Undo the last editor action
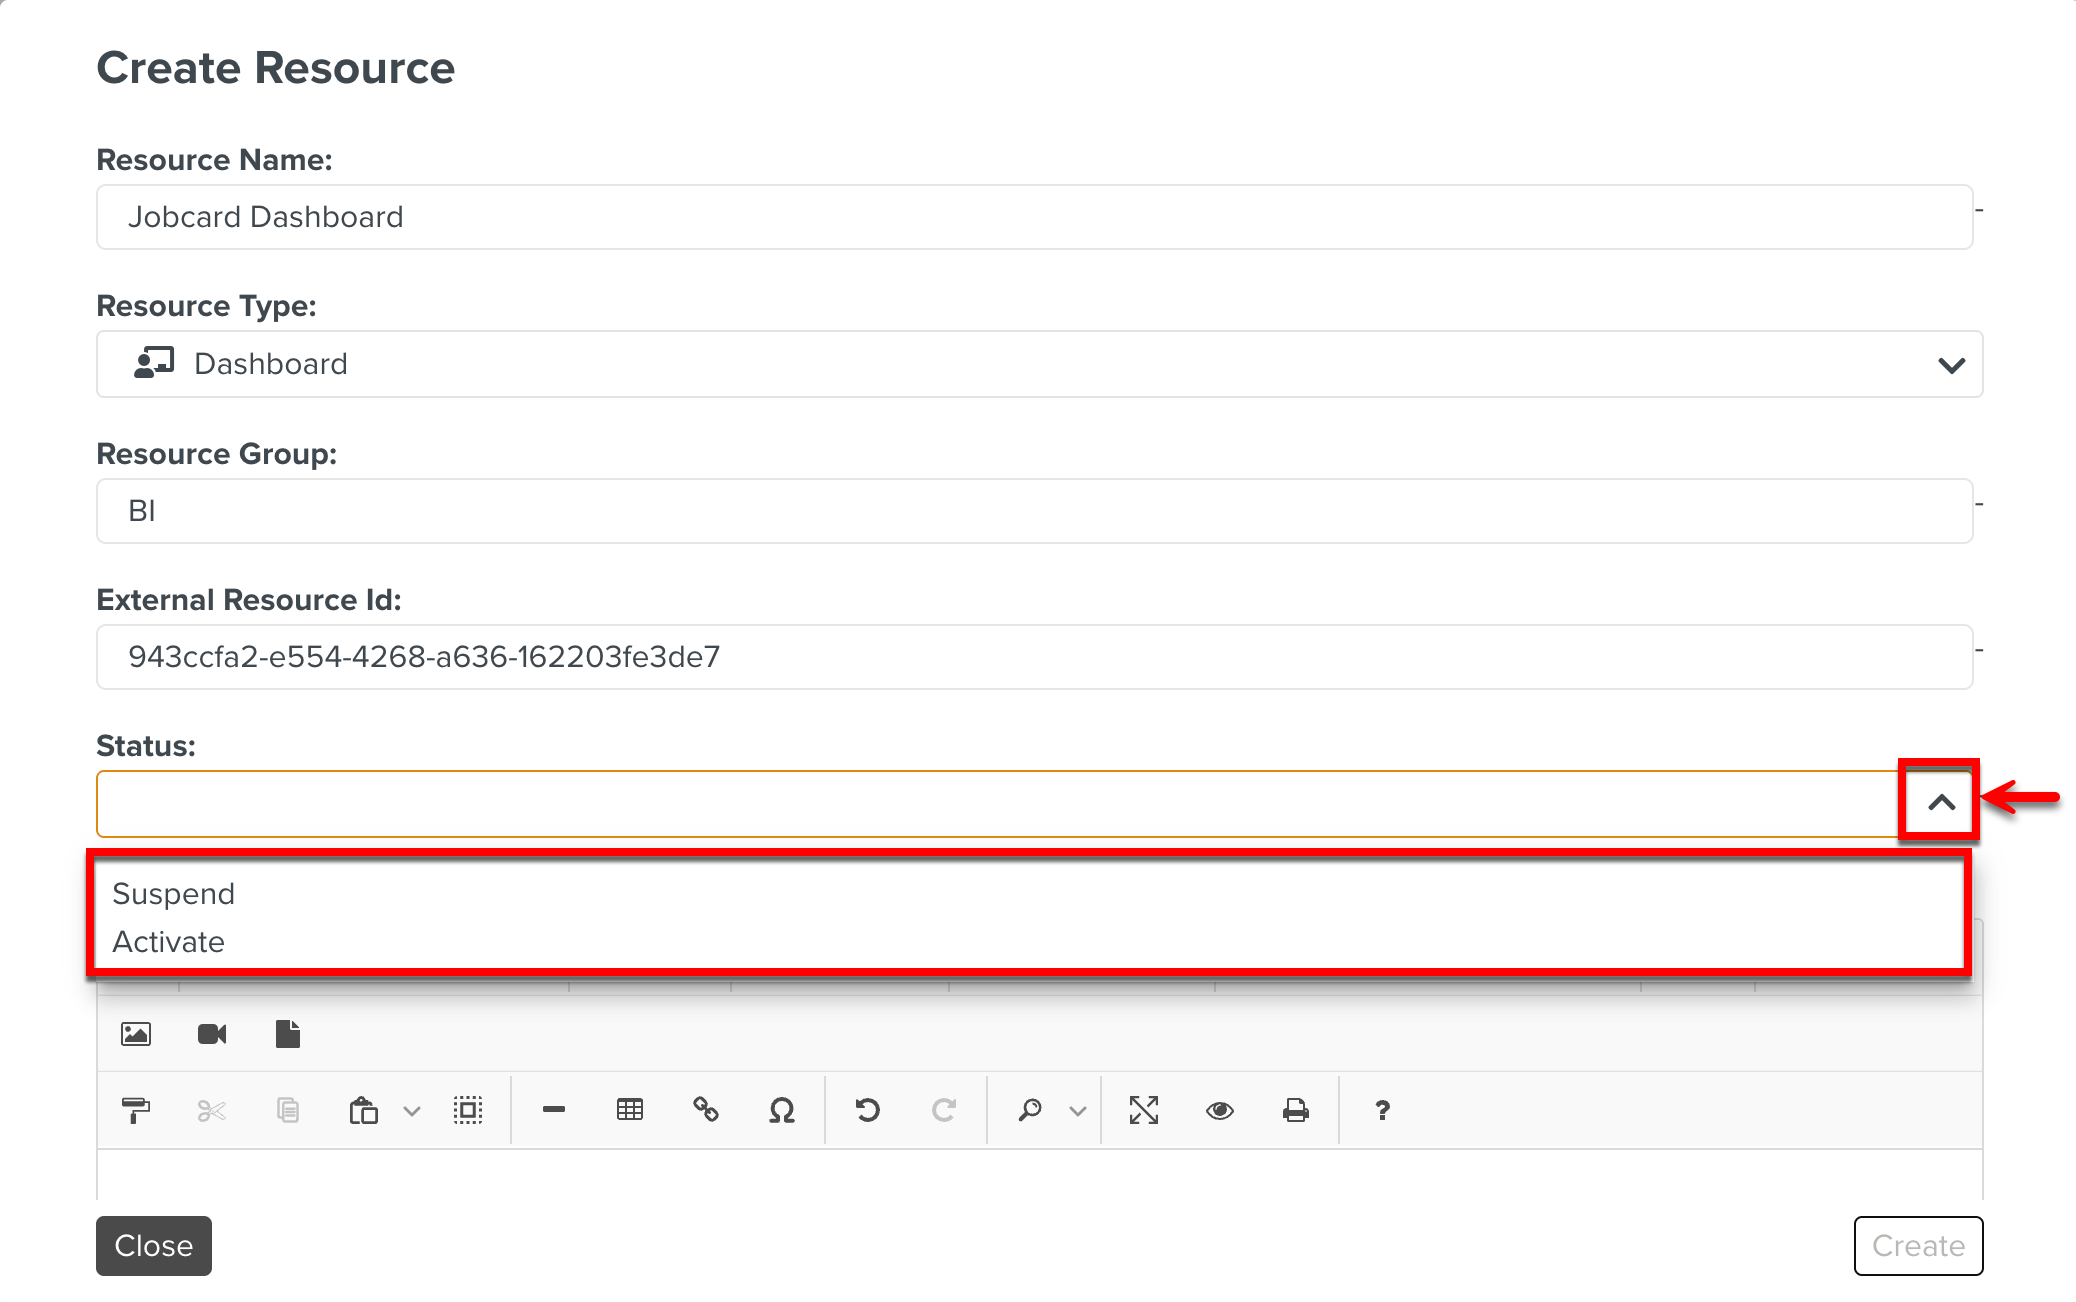Image resolution: width=2076 pixels, height=1302 pixels. (x=868, y=1110)
